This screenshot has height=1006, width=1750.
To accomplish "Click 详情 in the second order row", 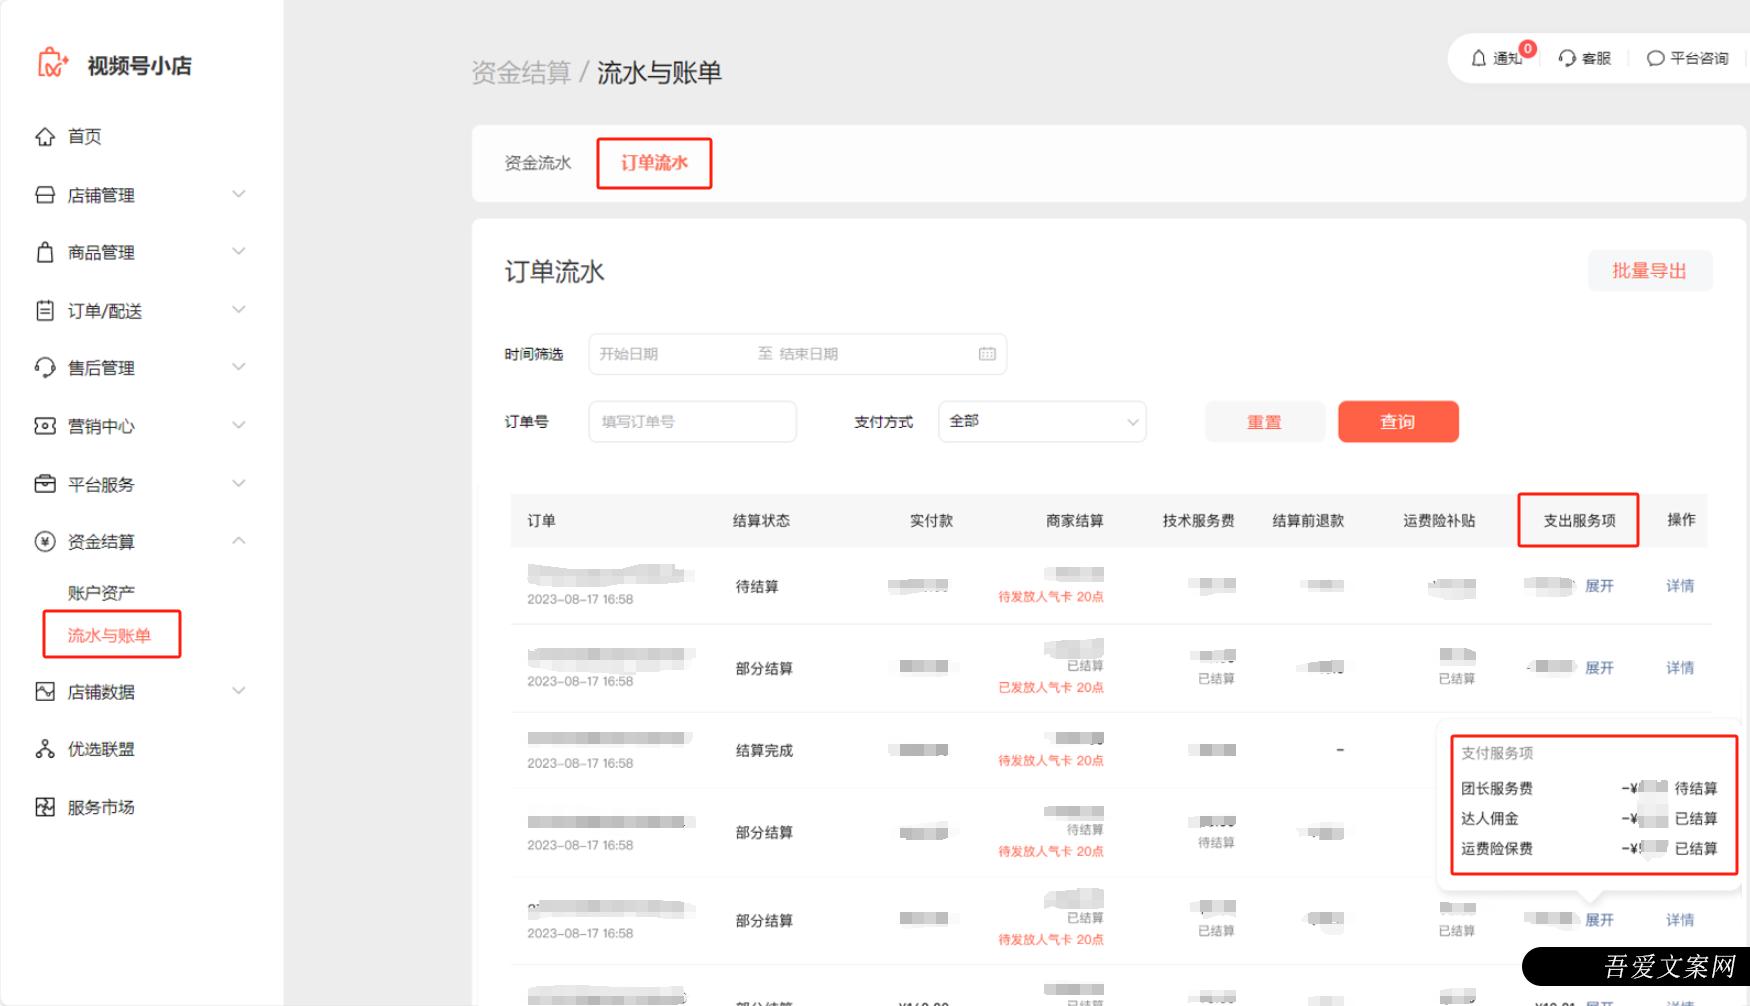I will click(x=1680, y=668).
